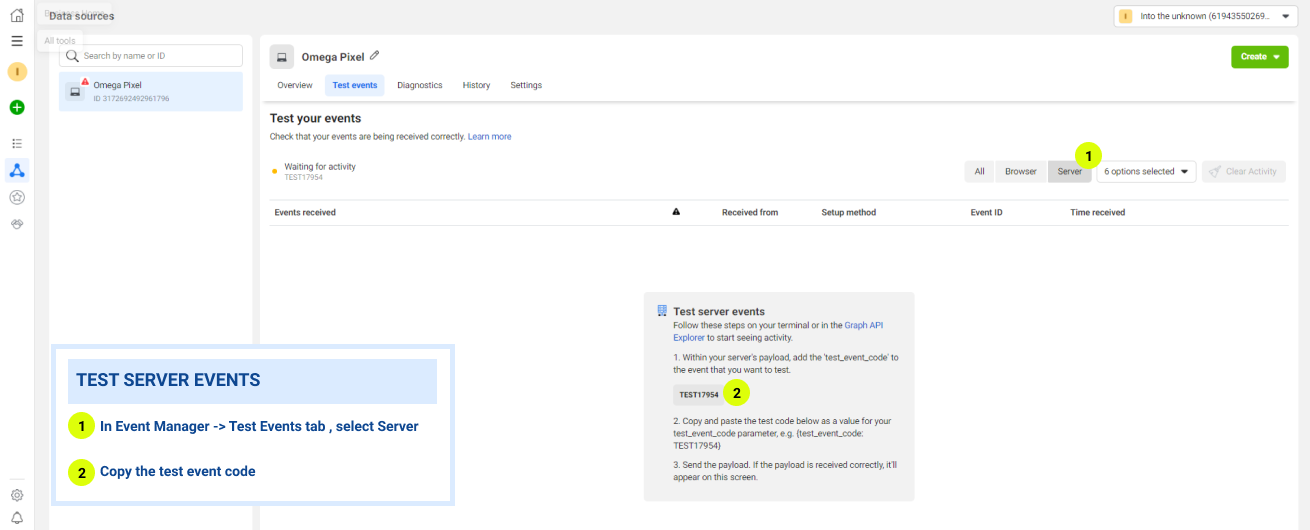Switch to the Settings tab
The width and height of the screenshot is (1310, 530).
point(526,85)
